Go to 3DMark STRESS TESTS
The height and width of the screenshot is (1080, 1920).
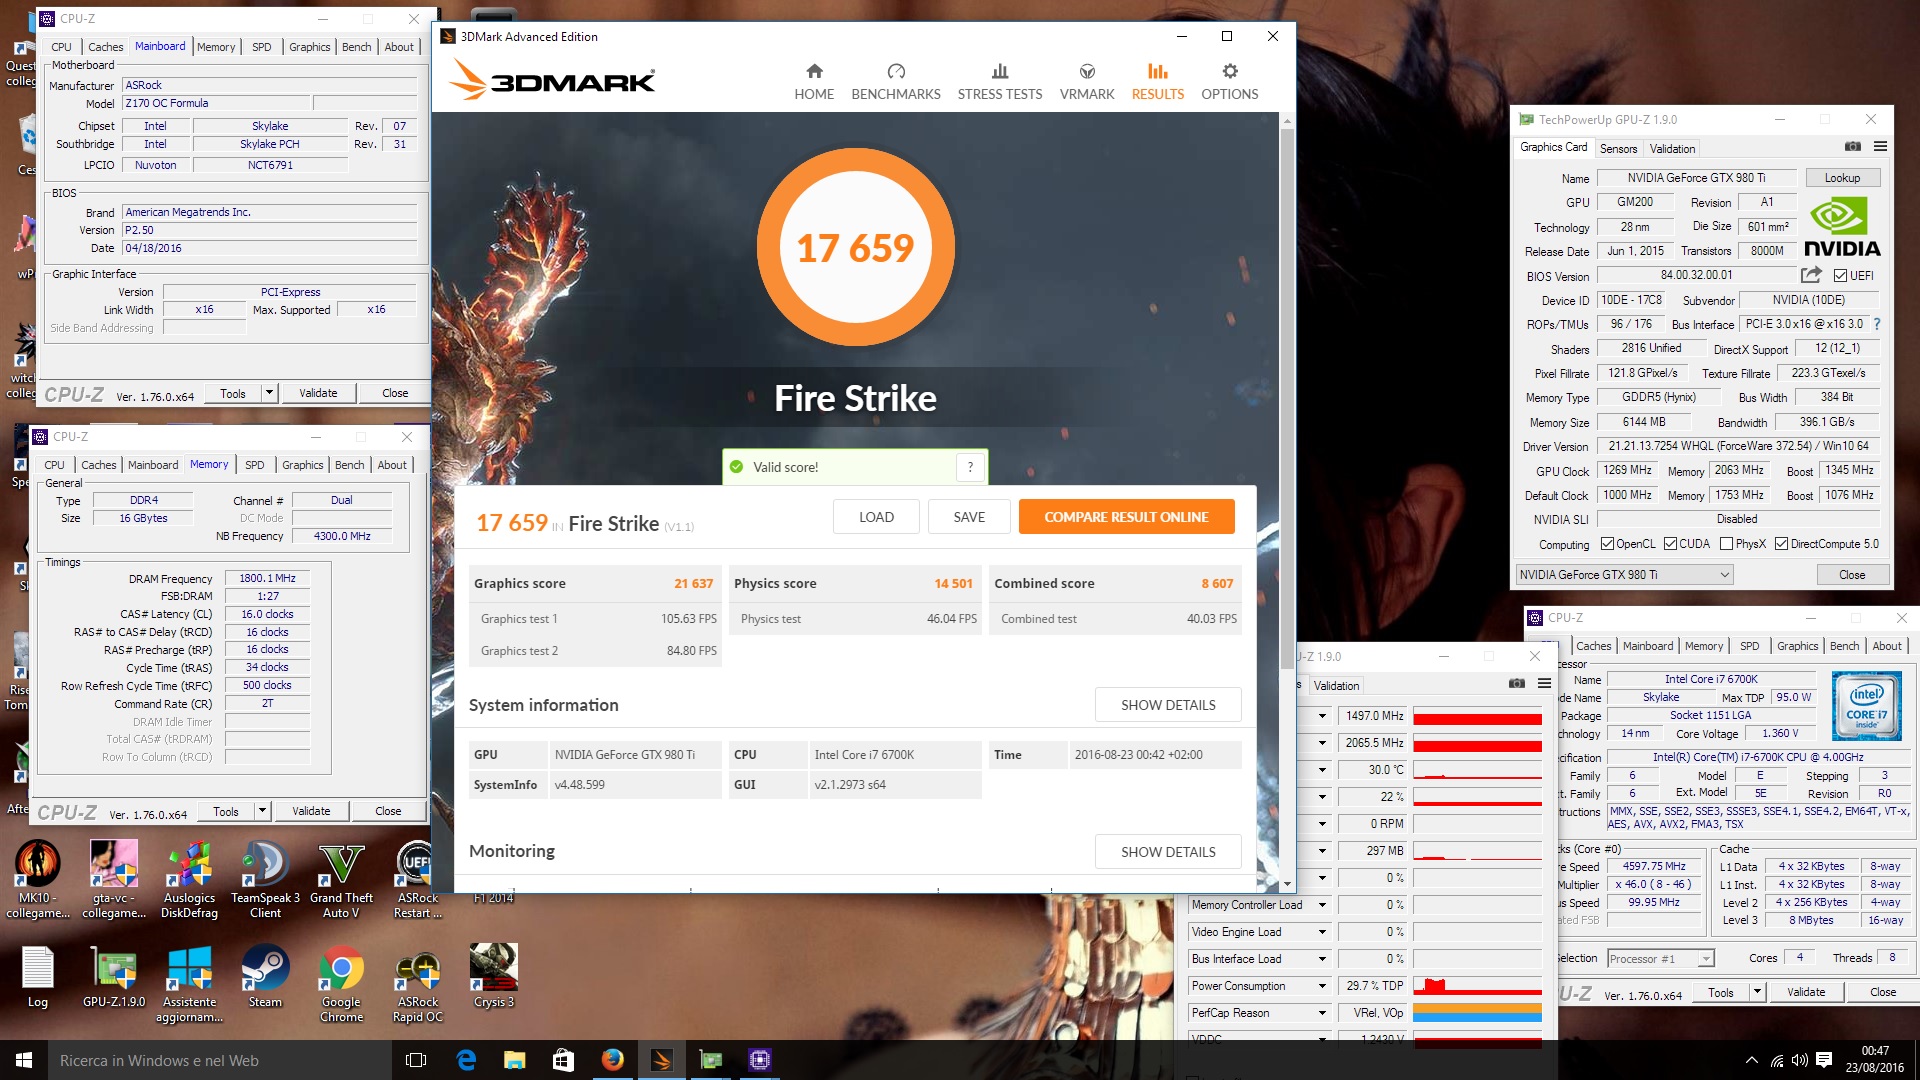[x=1000, y=82]
